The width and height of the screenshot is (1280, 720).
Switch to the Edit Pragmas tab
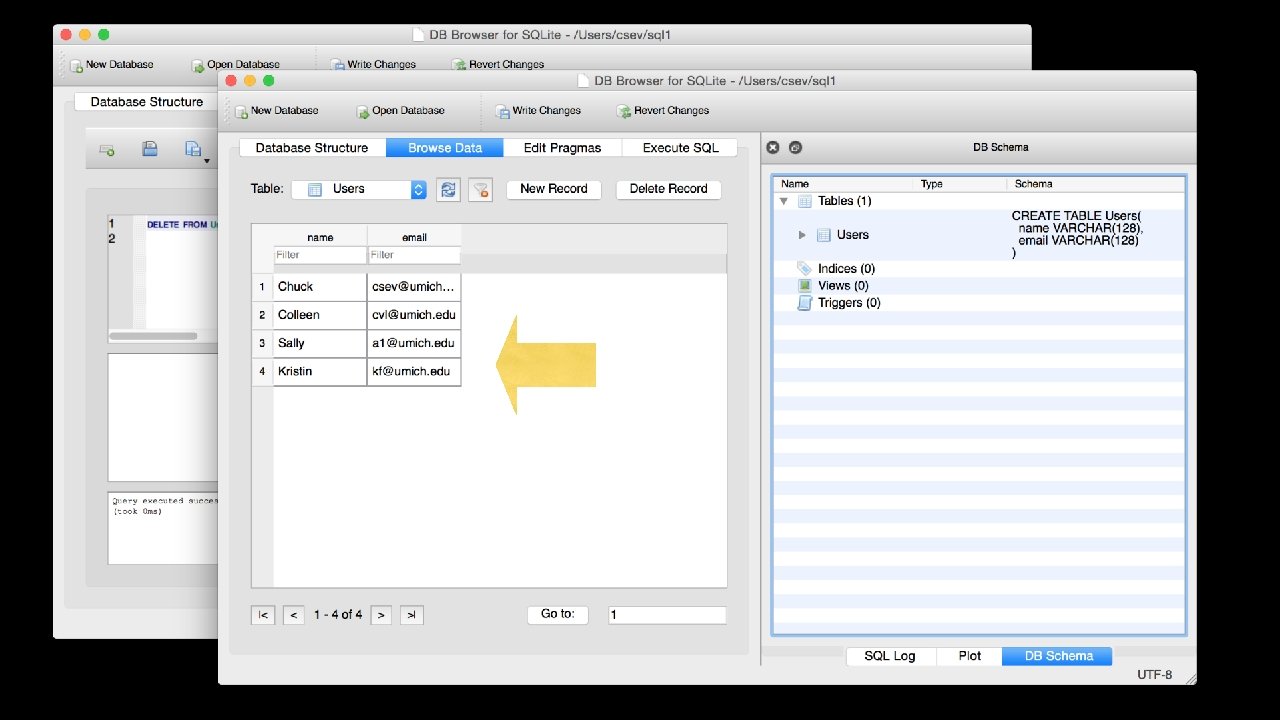[562, 148]
